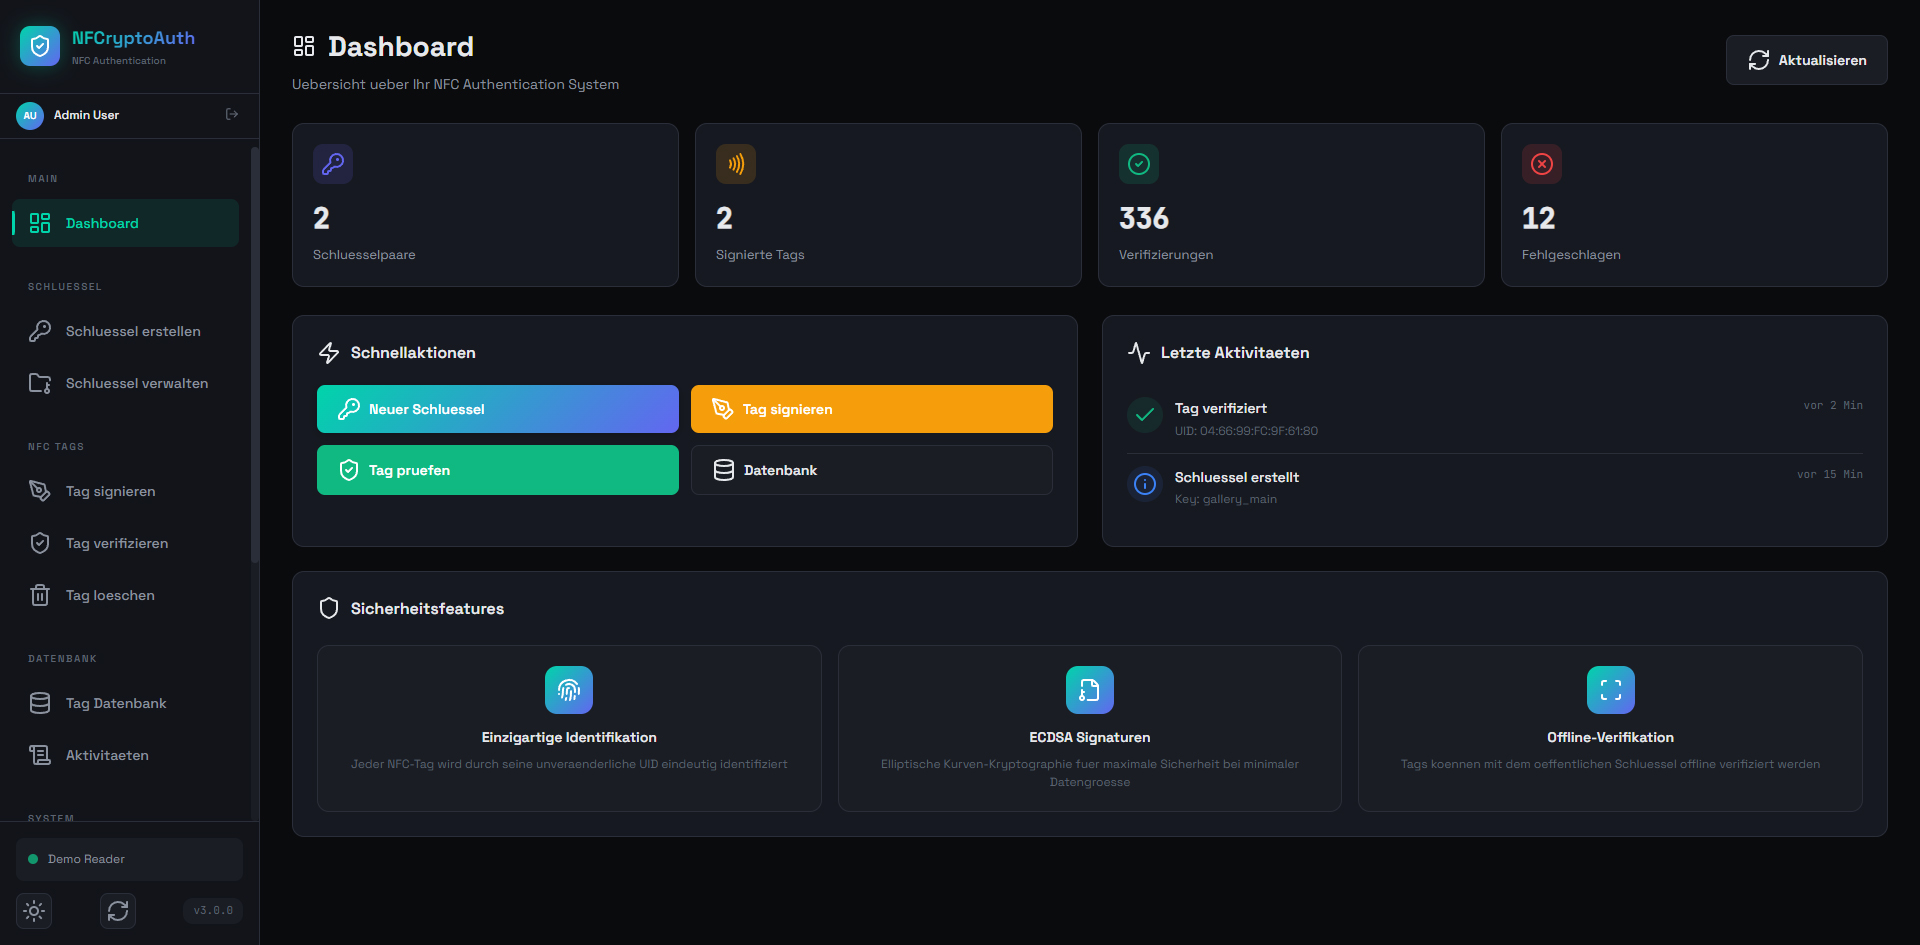Image resolution: width=1920 pixels, height=945 pixels.
Task: Click the NFCryptoAuth shield logo
Action: (x=40, y=46)
